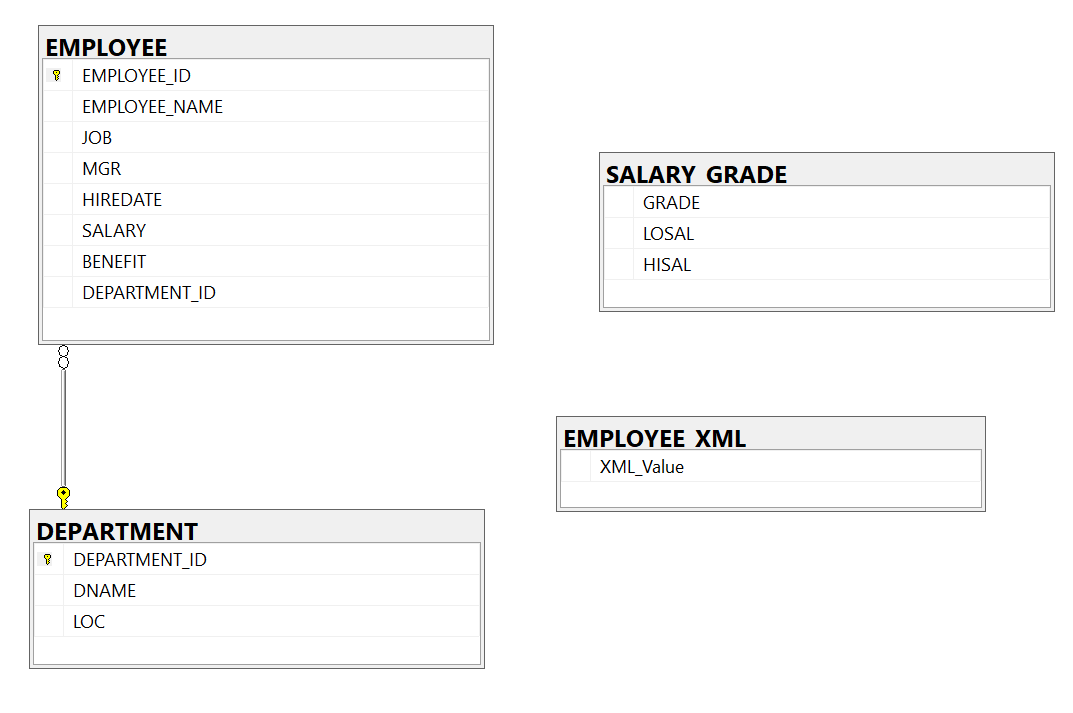Select the XML_Value column row
Image resolution: width=1073 pixels, height=713 pixels.
[x=771, y=467]
